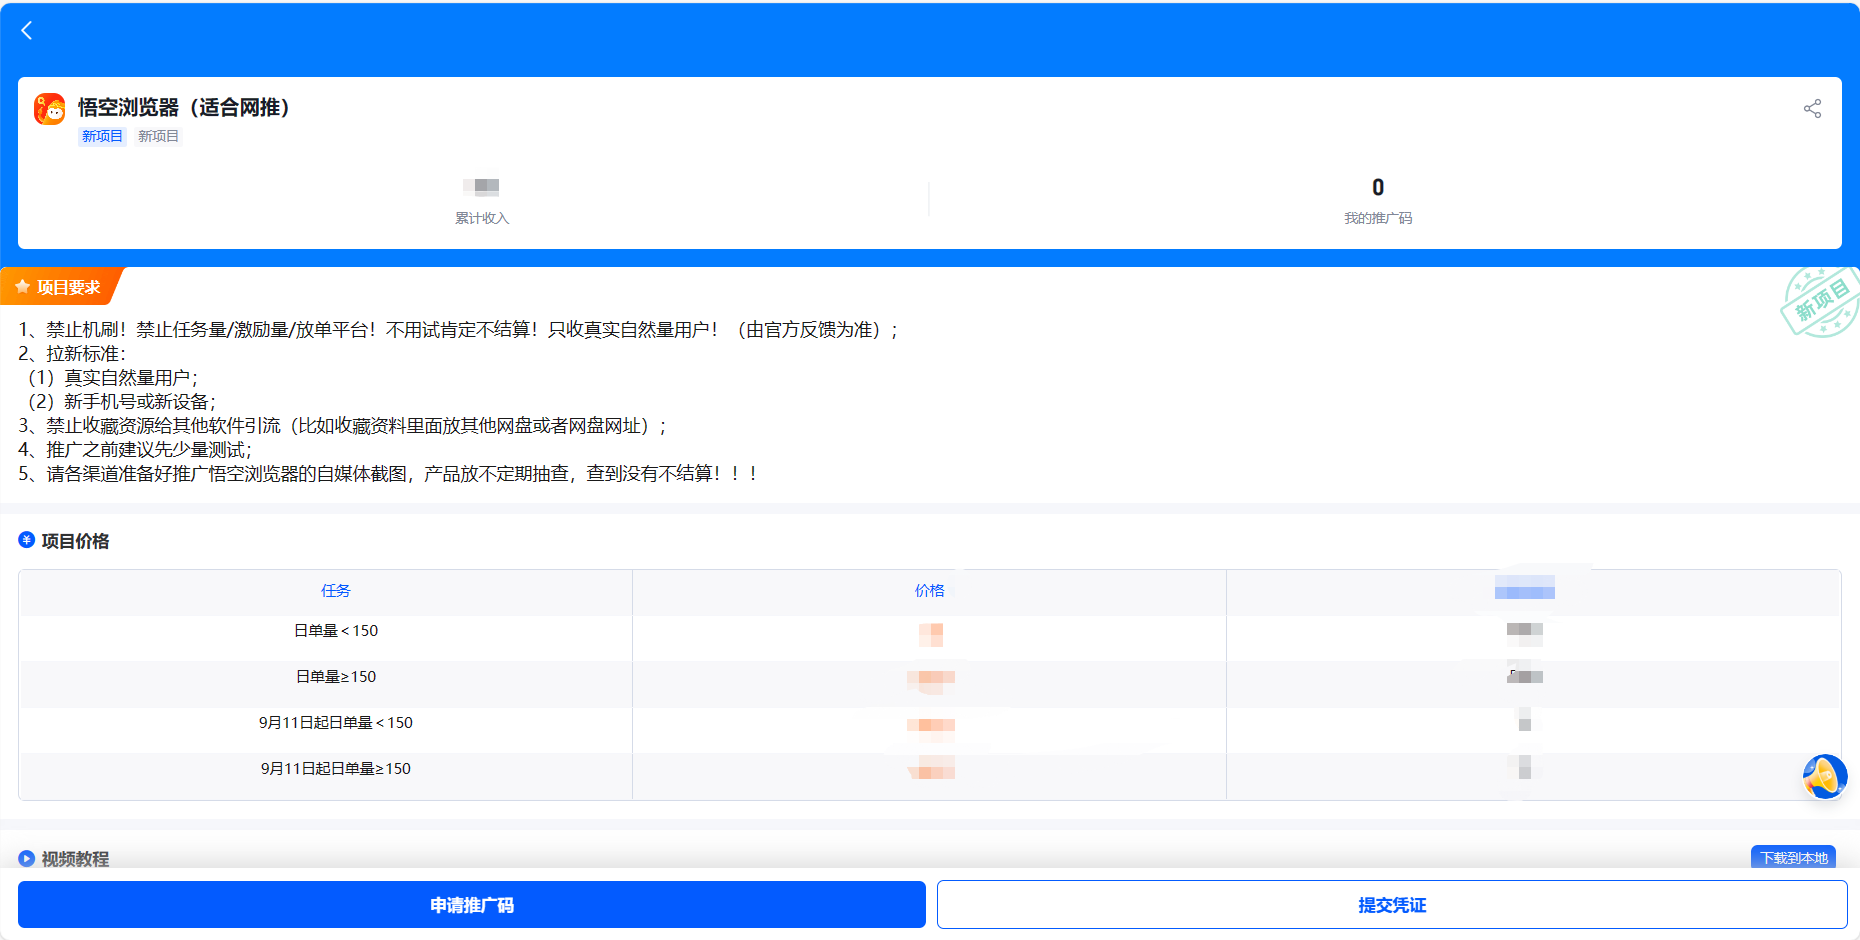This screenshot has width=1860, height=940.
Task: Click the 悟空浏览器 app logo
Action: pos(50,108)
